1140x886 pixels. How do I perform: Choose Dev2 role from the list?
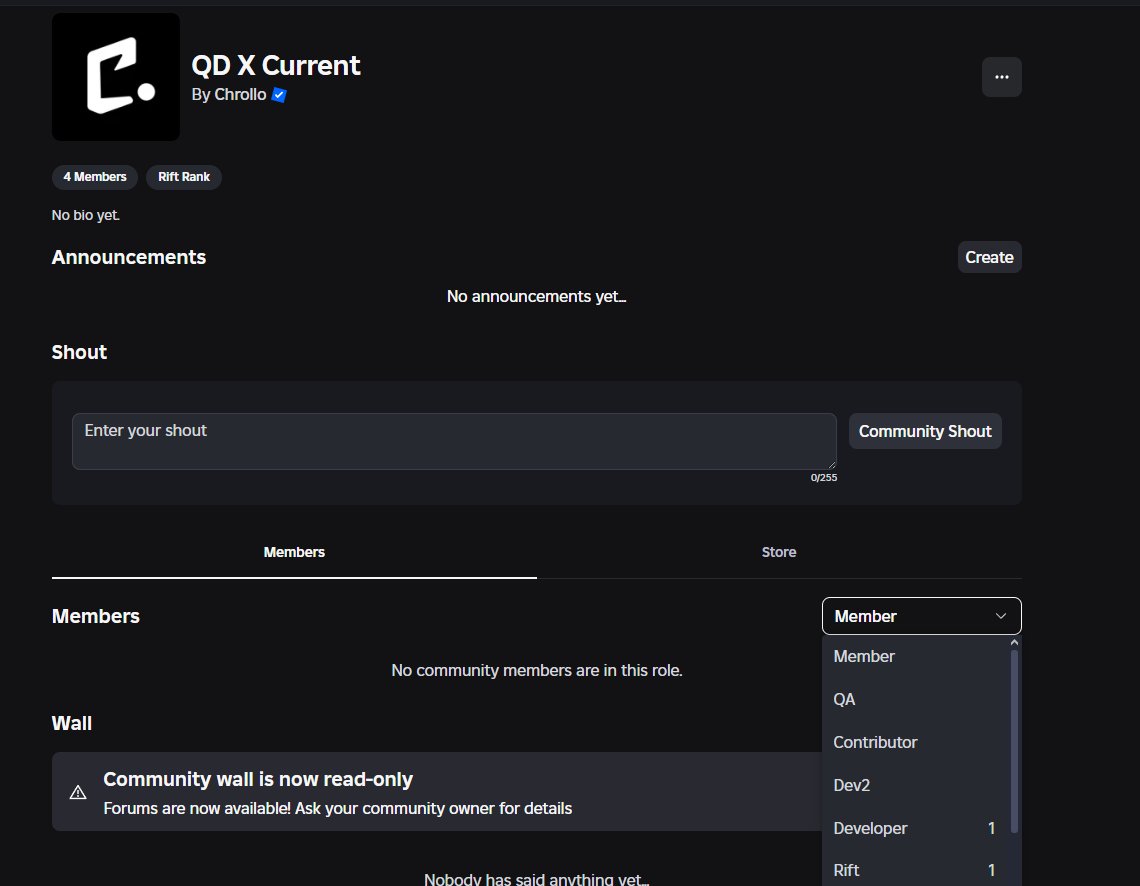(x=916, y=785)
